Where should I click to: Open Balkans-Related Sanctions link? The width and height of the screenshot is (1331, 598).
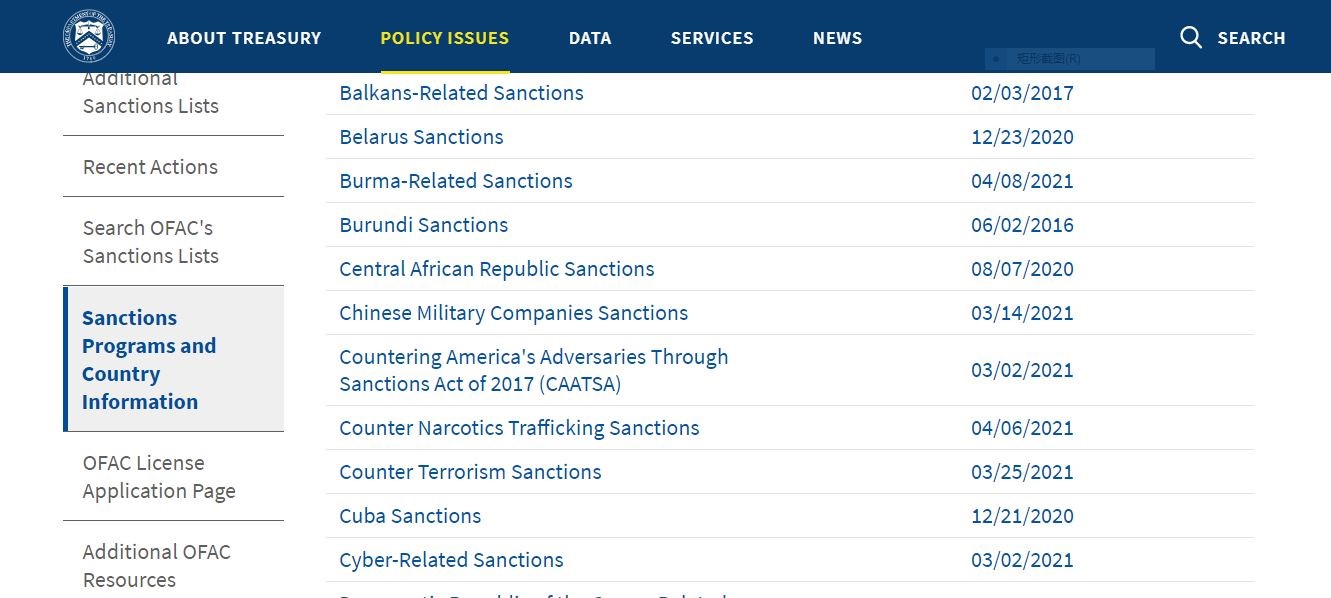point(461,93)
